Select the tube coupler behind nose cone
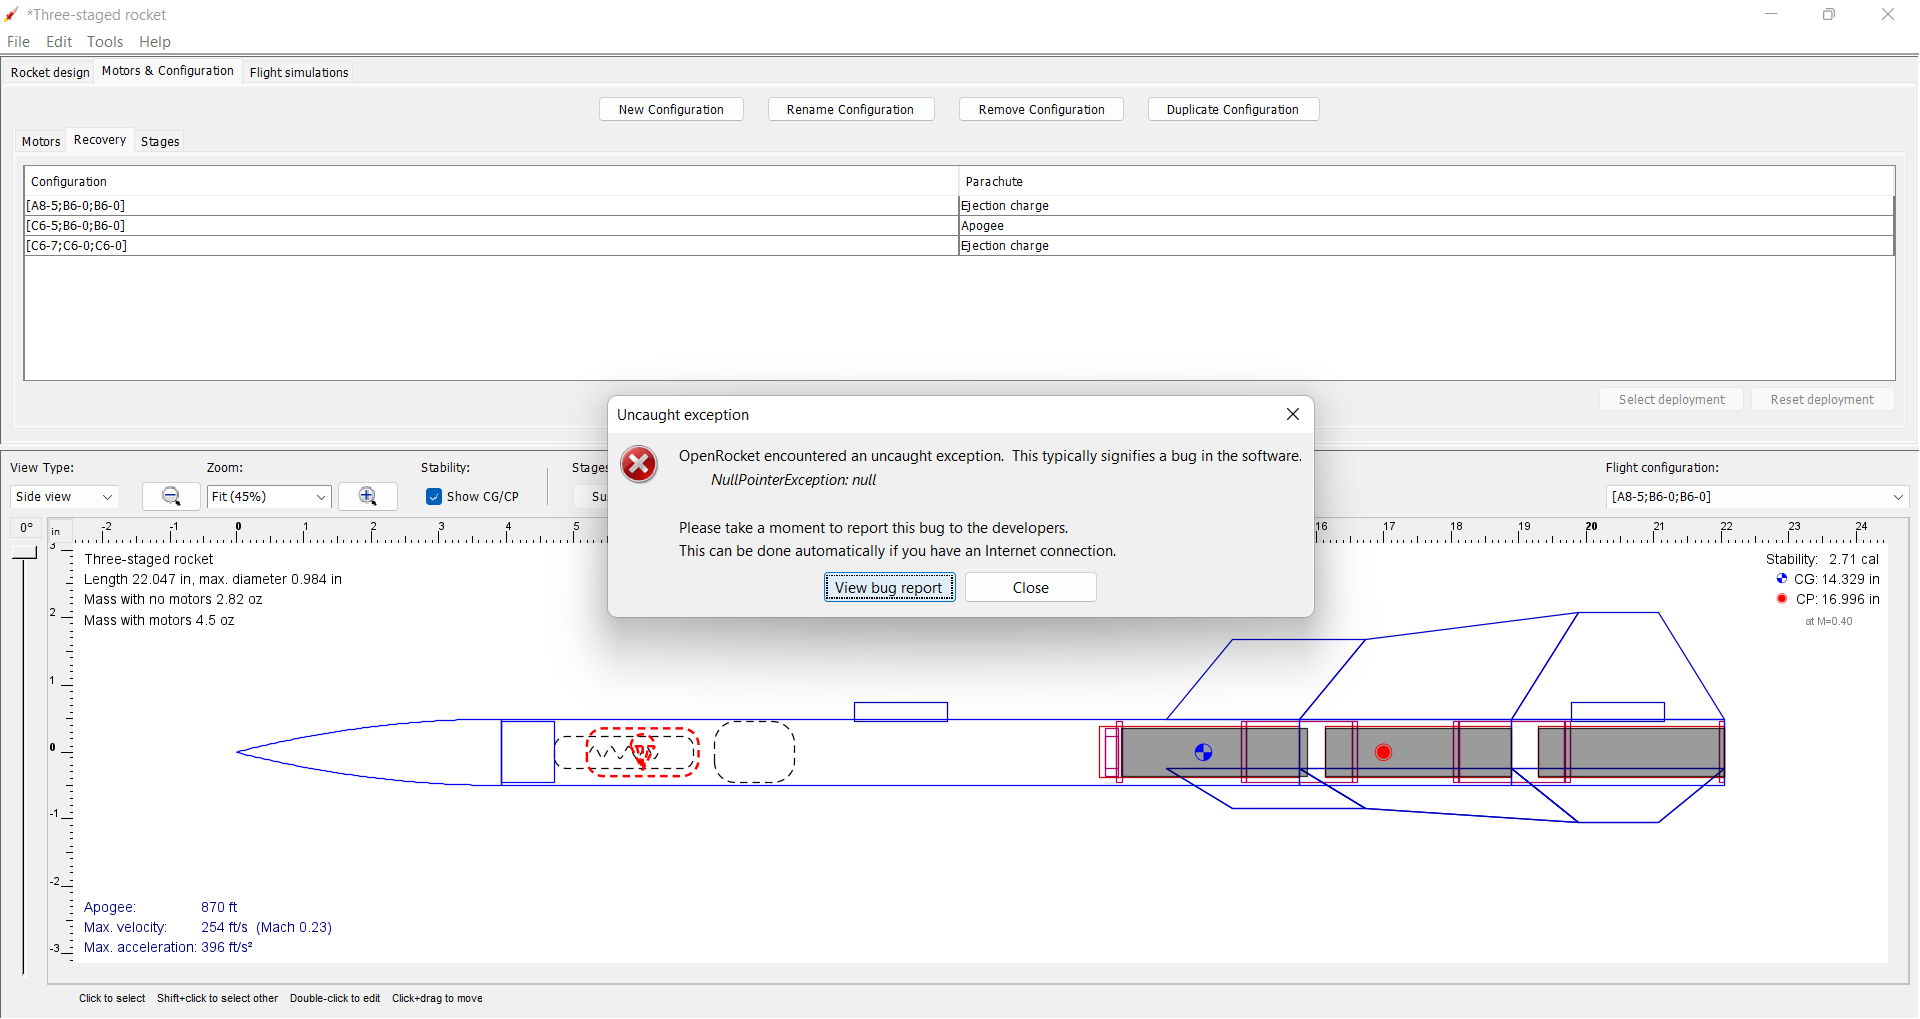 [527, 752]
